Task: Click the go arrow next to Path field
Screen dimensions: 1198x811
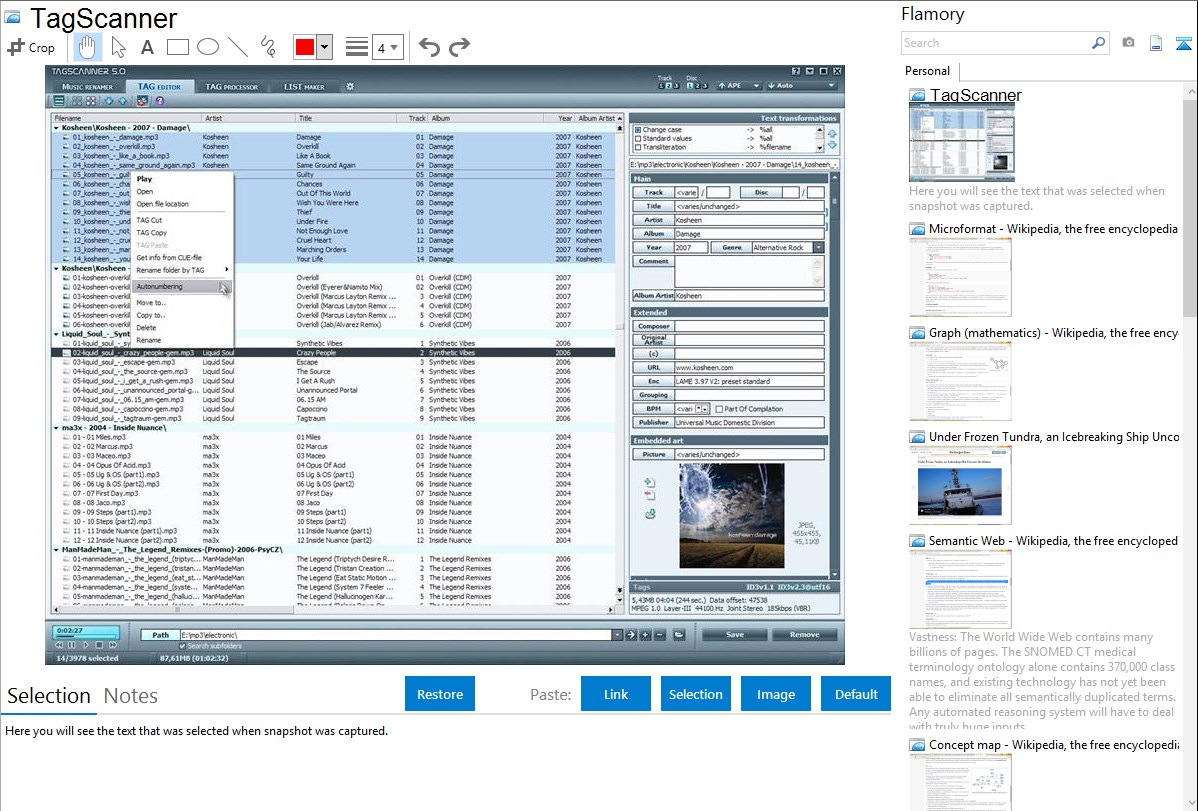Action: click(630, 634)
